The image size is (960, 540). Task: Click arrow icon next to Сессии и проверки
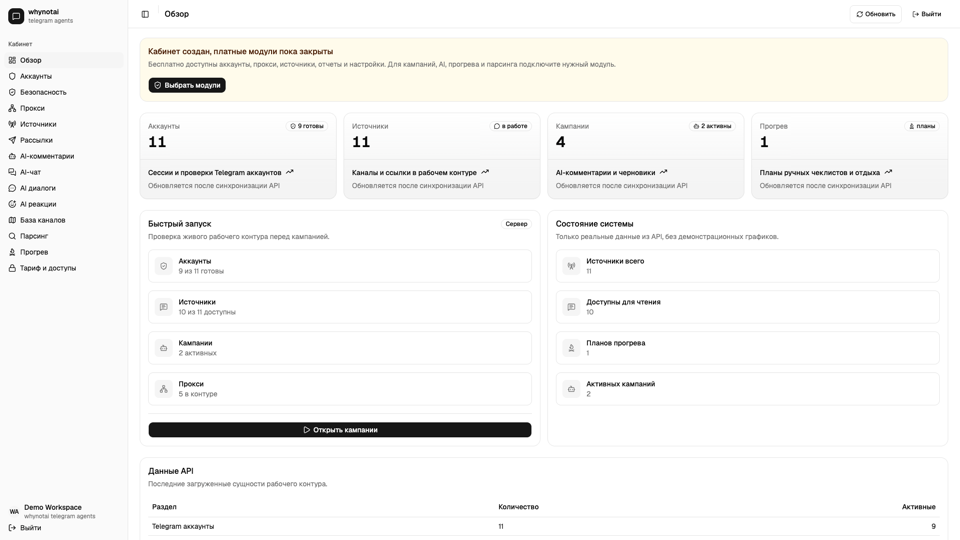tap(290, 172)
